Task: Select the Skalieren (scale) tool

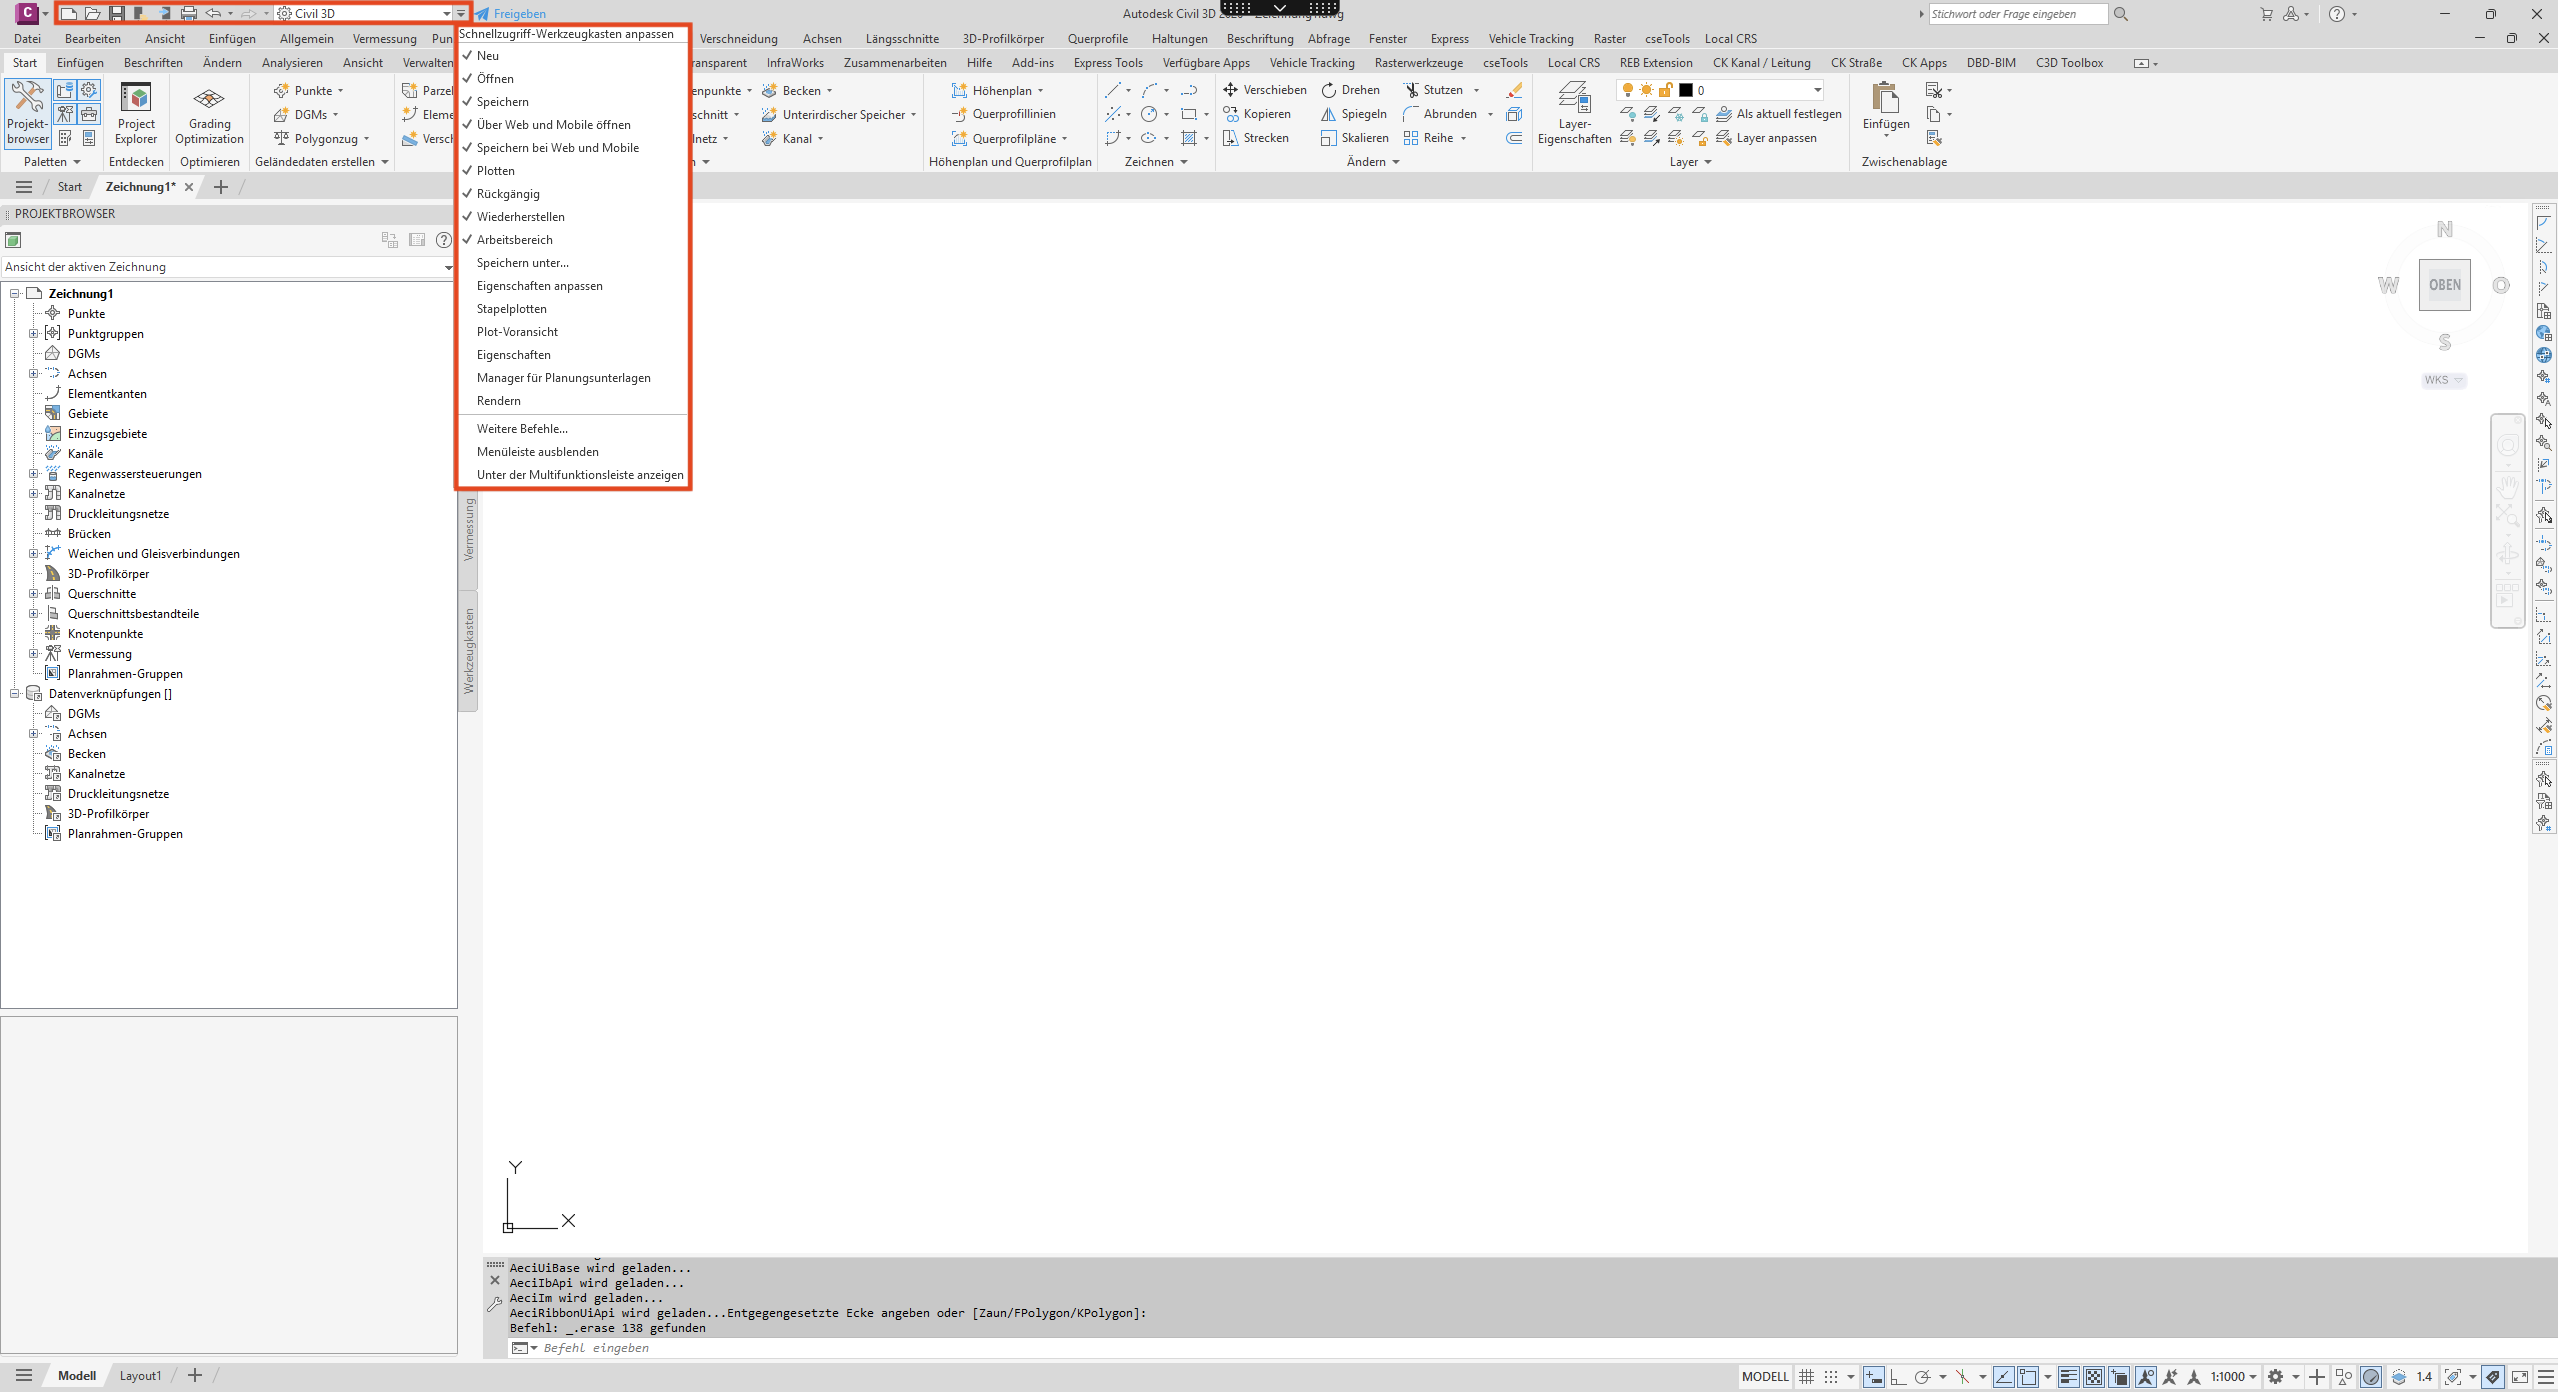Action: coord(1355,138)
